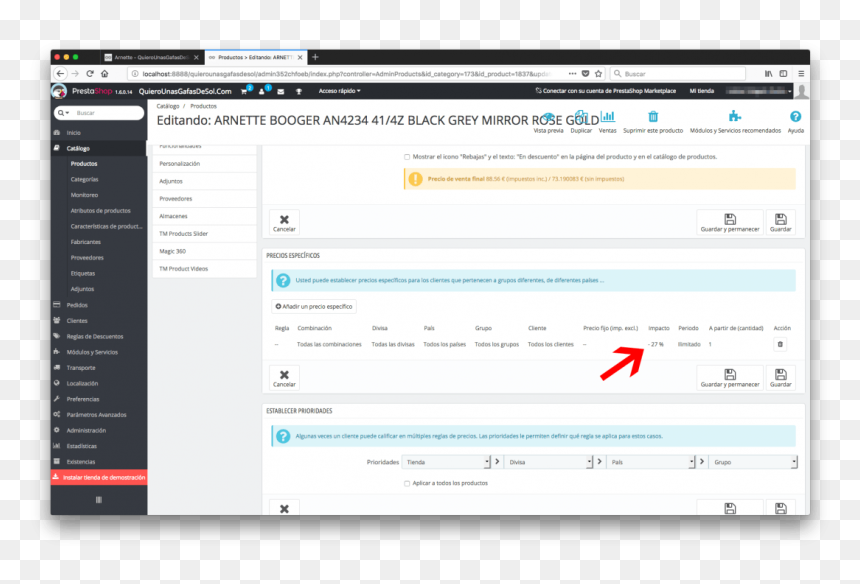Click Instalar tienda de demostración
860x584 pixels.
tap(99, 478)
